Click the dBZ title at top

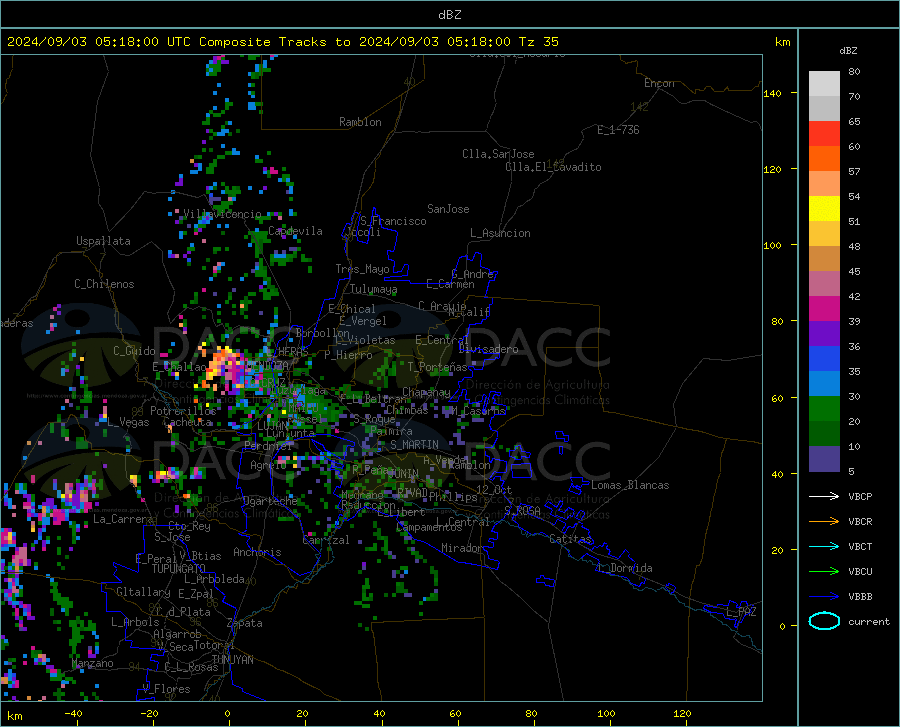coord(449,15)
